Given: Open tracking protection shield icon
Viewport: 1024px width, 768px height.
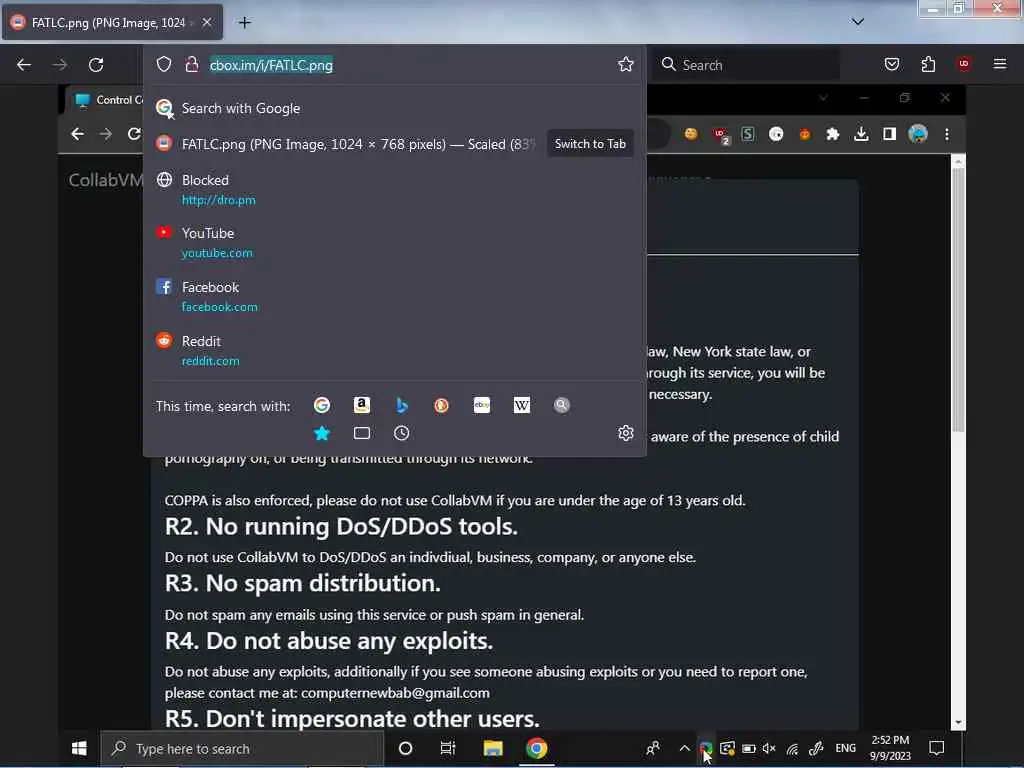Looking at the screenshot, I should [164, 64].
